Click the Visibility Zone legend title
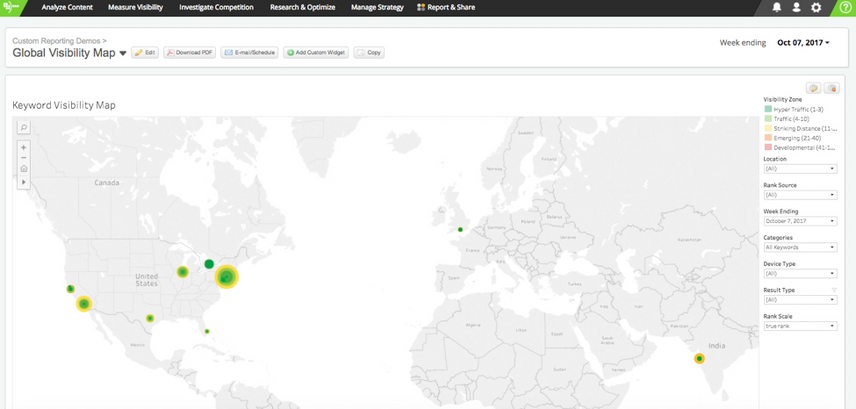Image resolution: width=856 pixels, height=409 pixels. coord(782,99)
